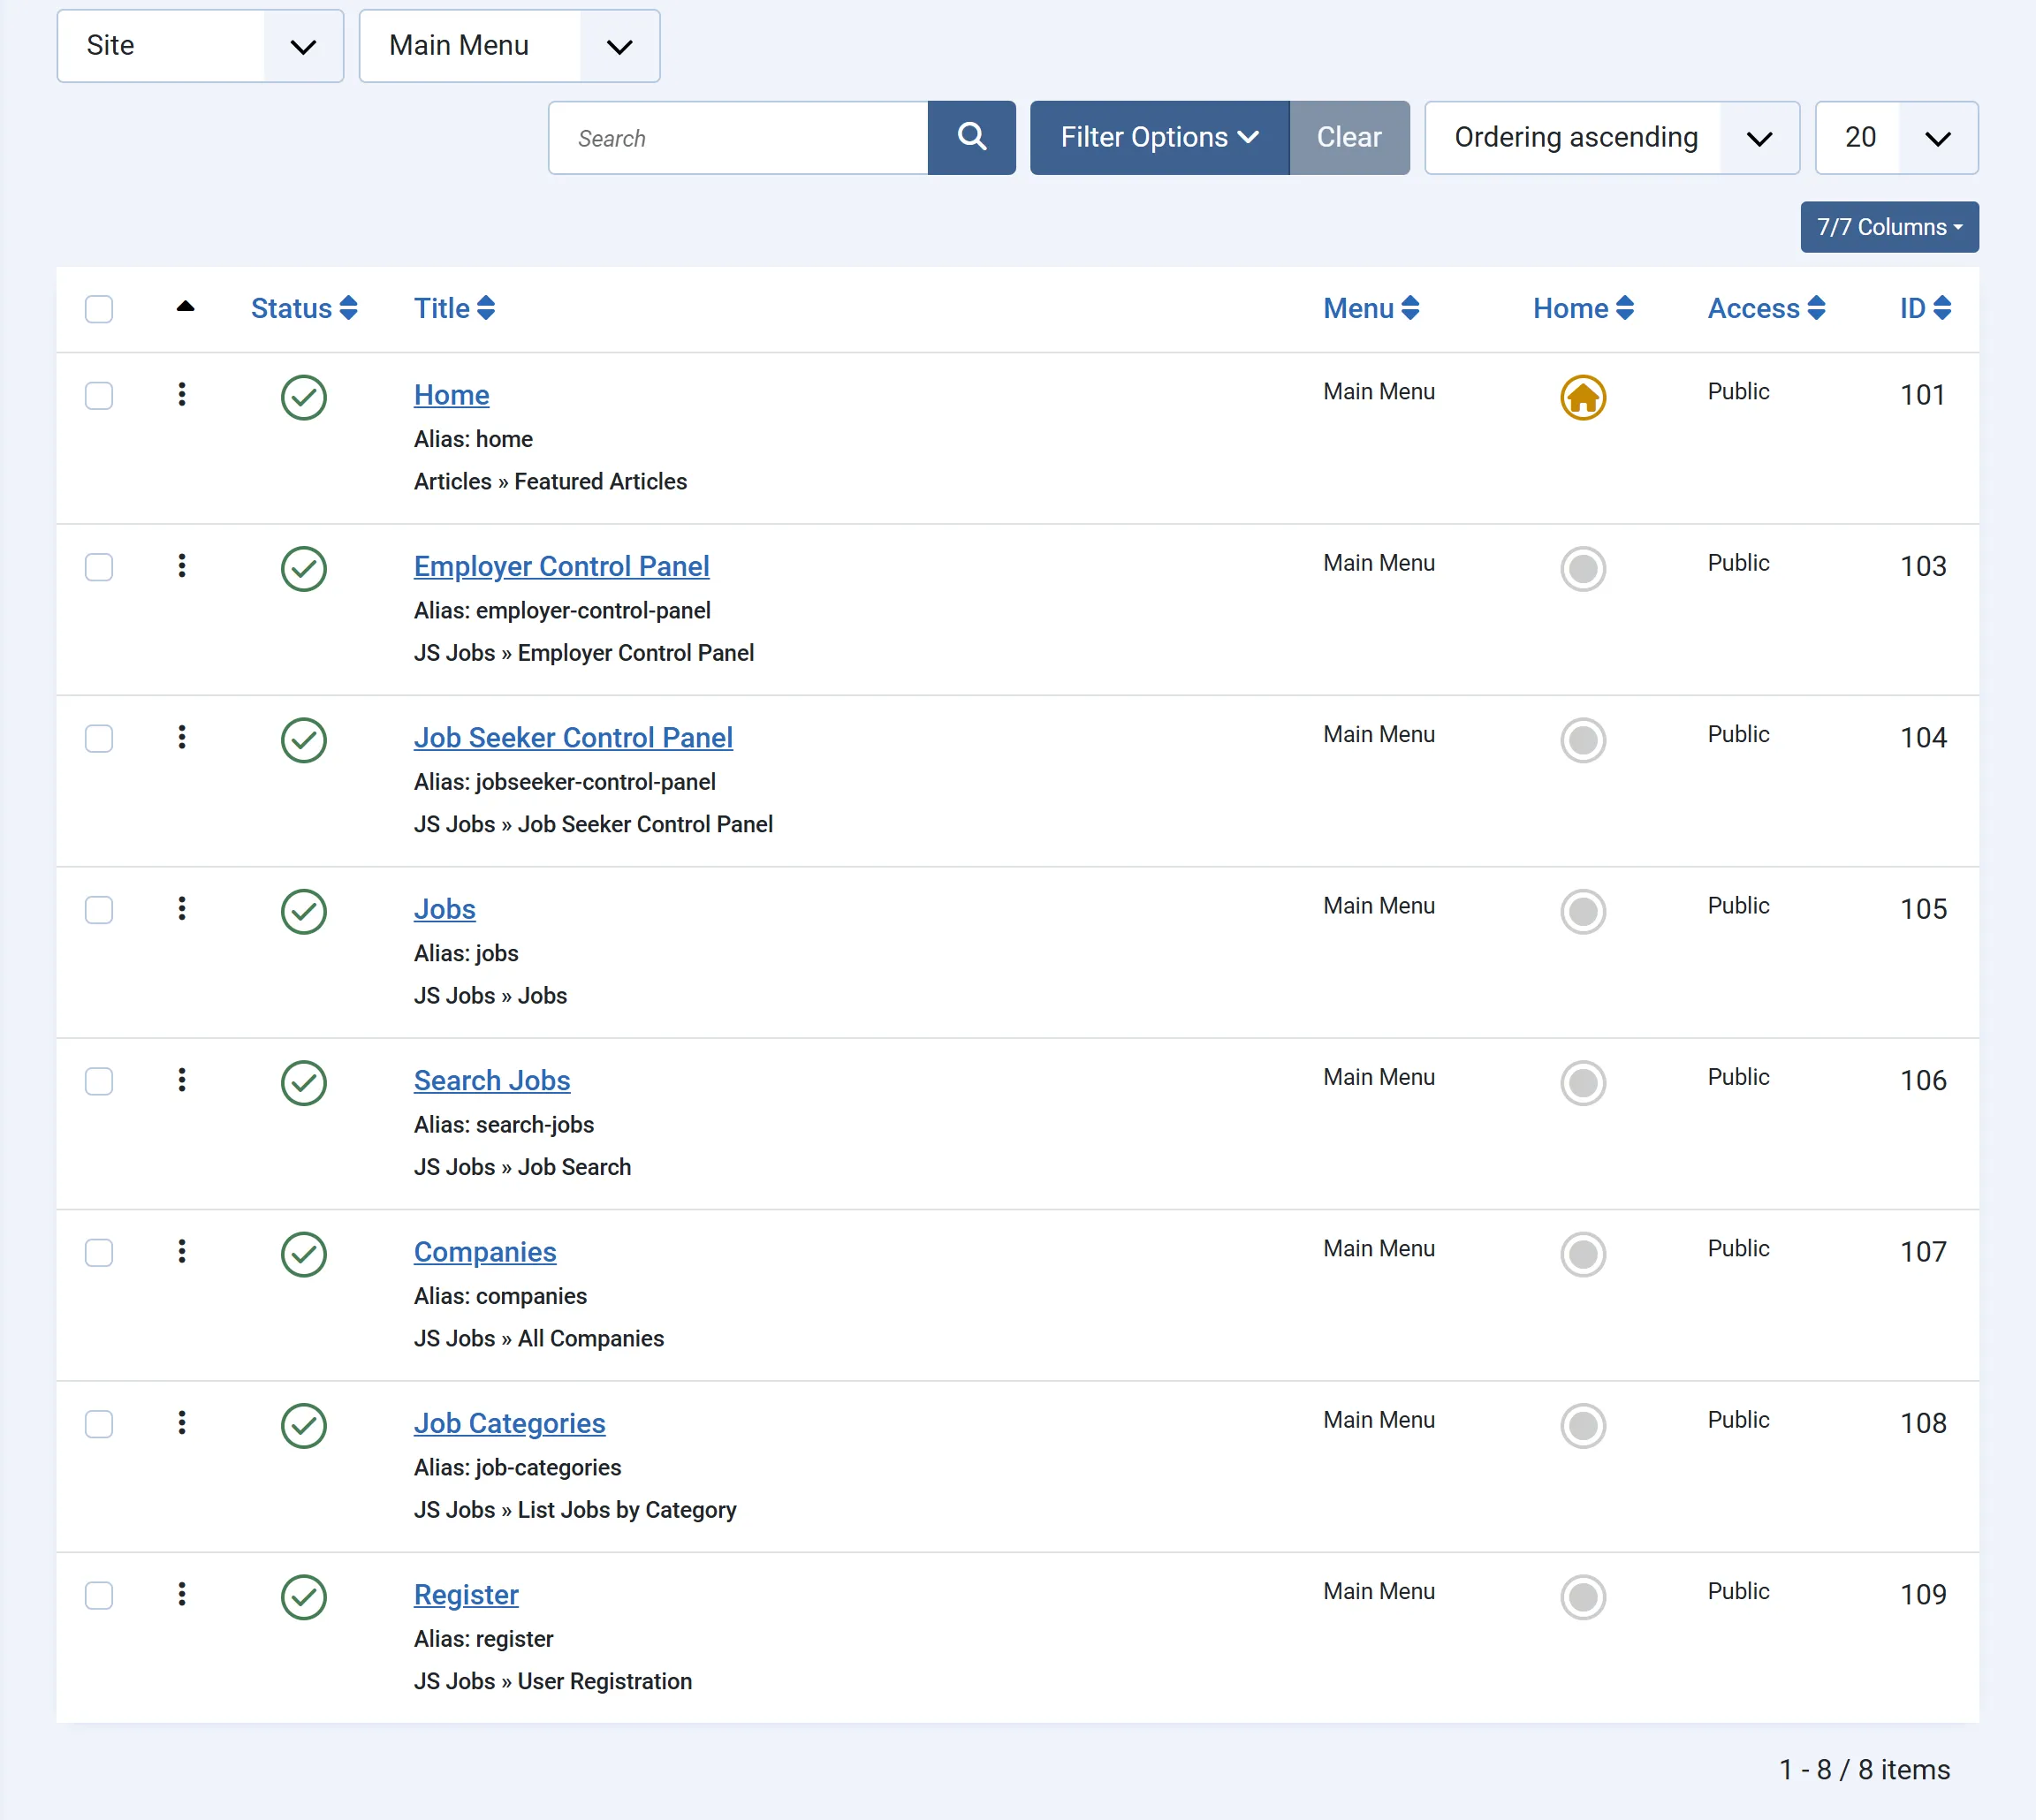Expand Filter Options panel
The width and height of the screenshot is (2036, 1820).
point(1159,137)
